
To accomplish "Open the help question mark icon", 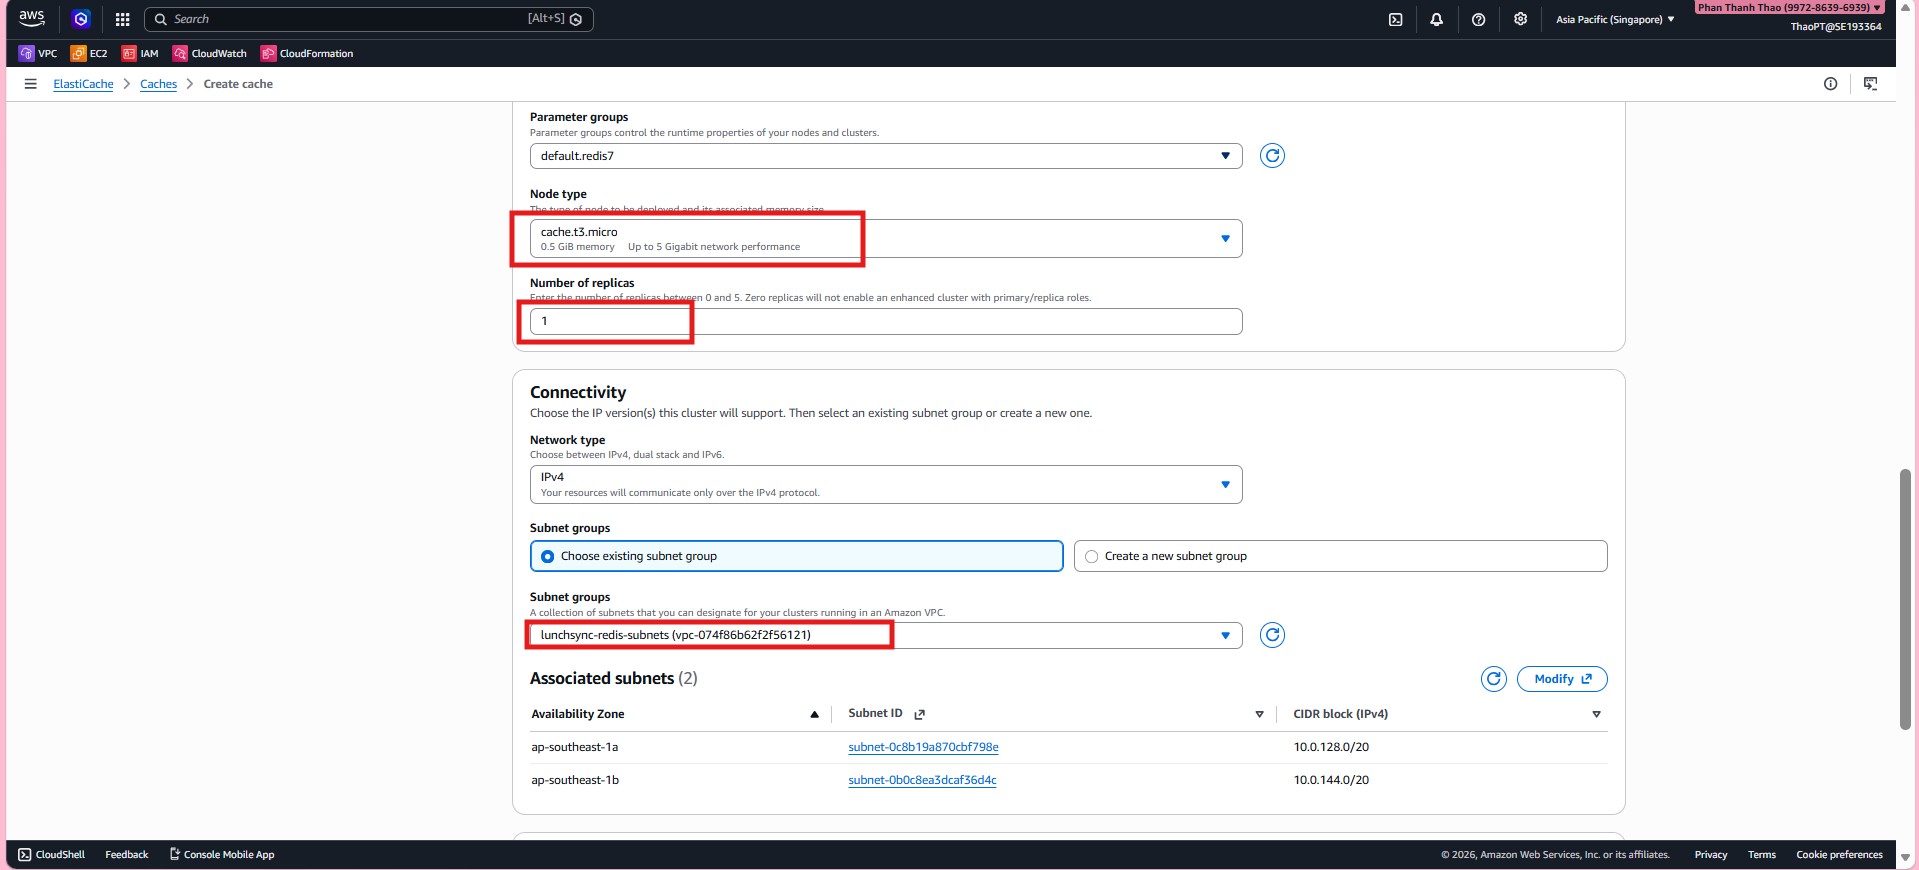I will (1478, 19).
